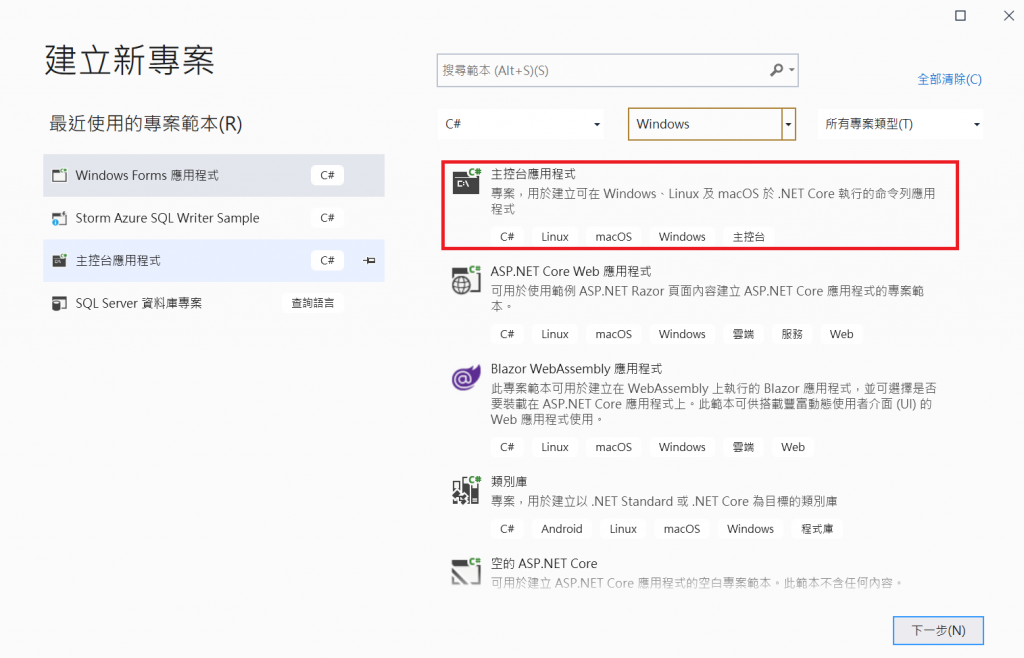Maximize the new project dialog window
Viewport: 1024px width, 658px height.
click(961, 15)
